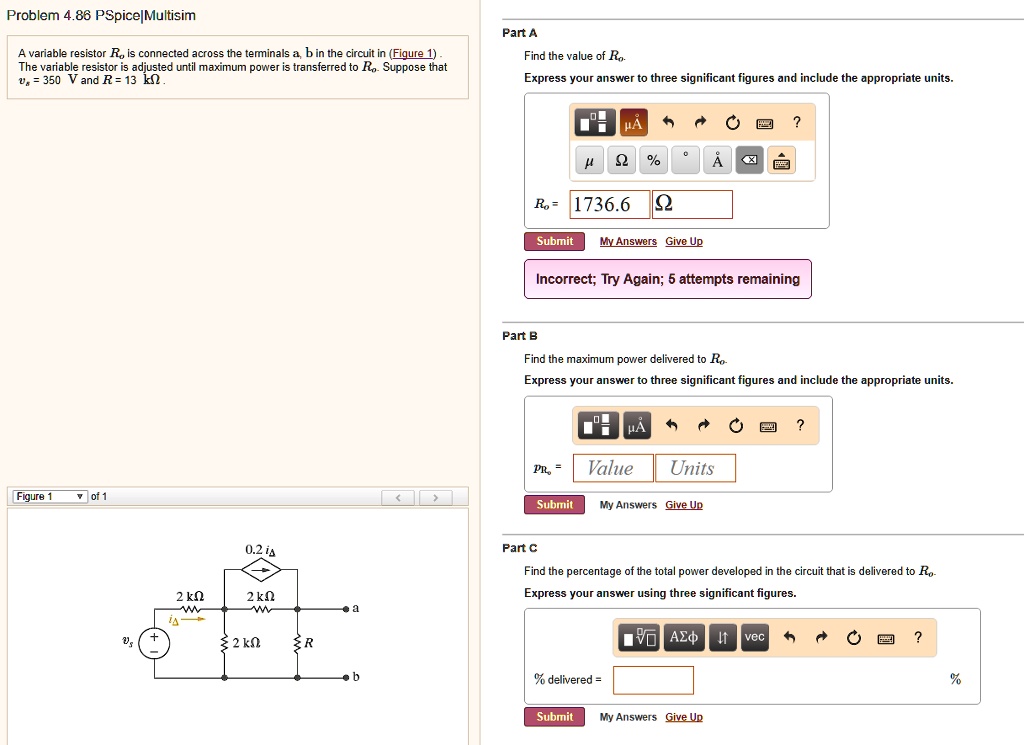Screen dimensions: 1024x745
Task: Click the vec vector notation icon
Action: [754, 637]
